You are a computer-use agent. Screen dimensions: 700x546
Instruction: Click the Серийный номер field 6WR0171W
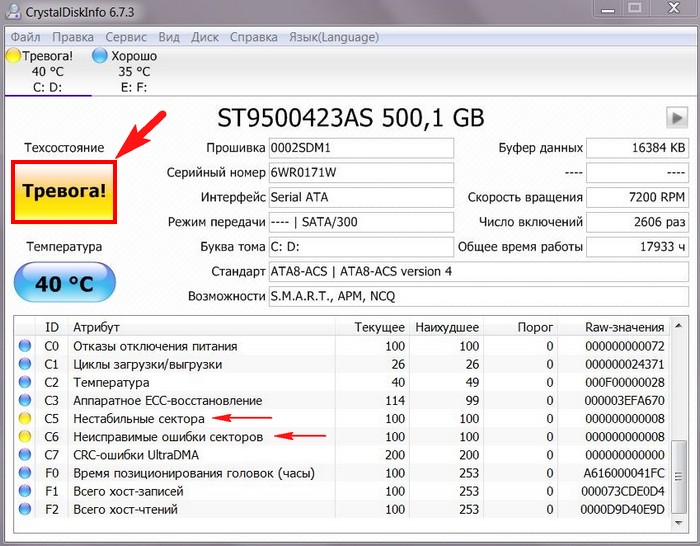coord(360,172)
